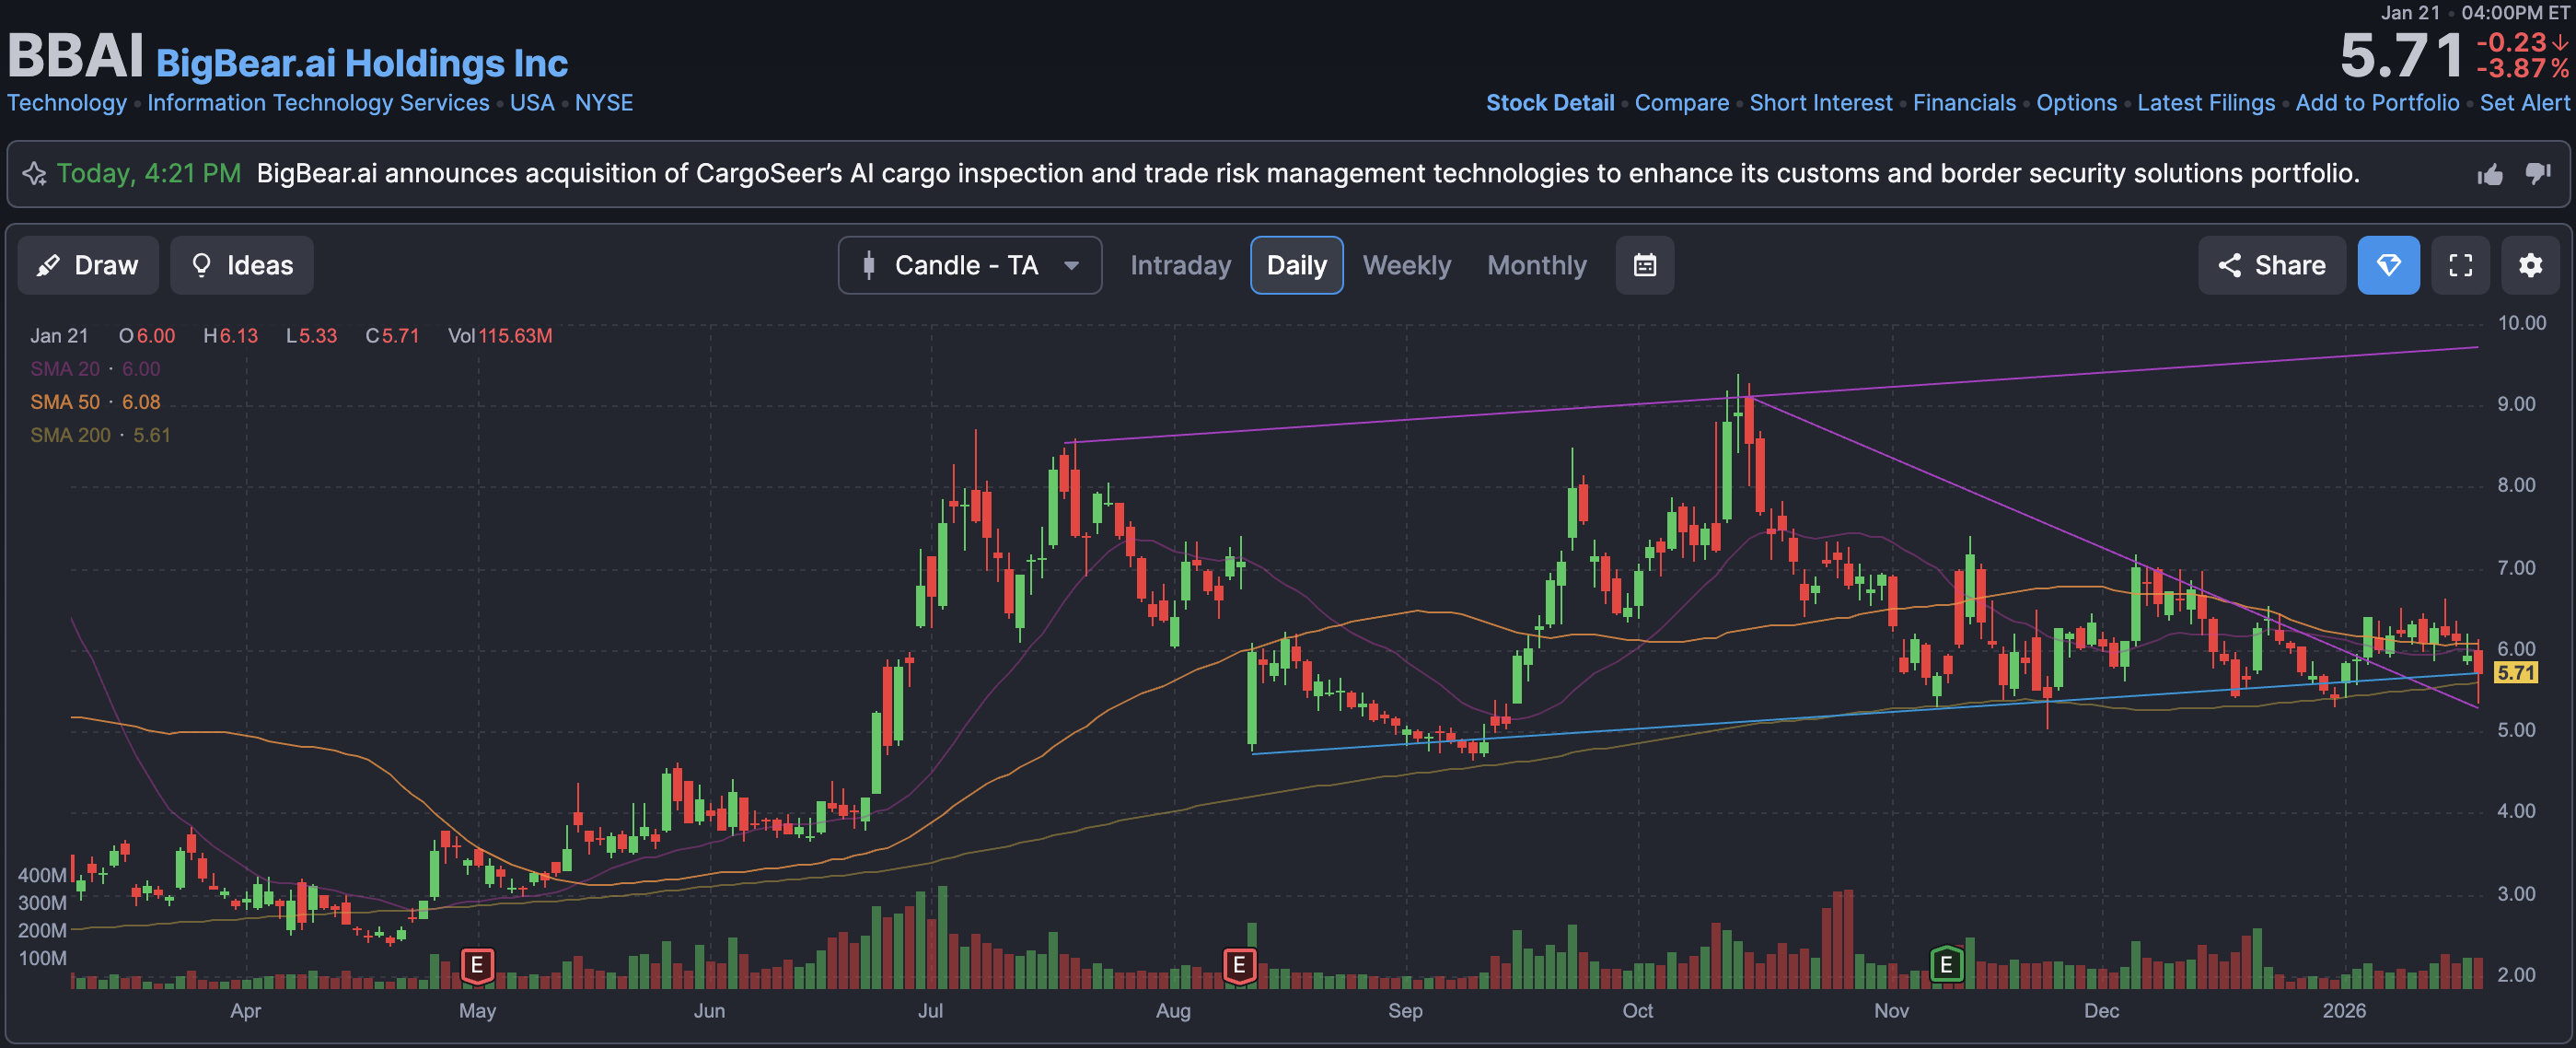This screenshot has height=1048, width=2576.
Task: Click the thumbs down icon on news
Action: pyautogui.click(x=2537, y=174)
